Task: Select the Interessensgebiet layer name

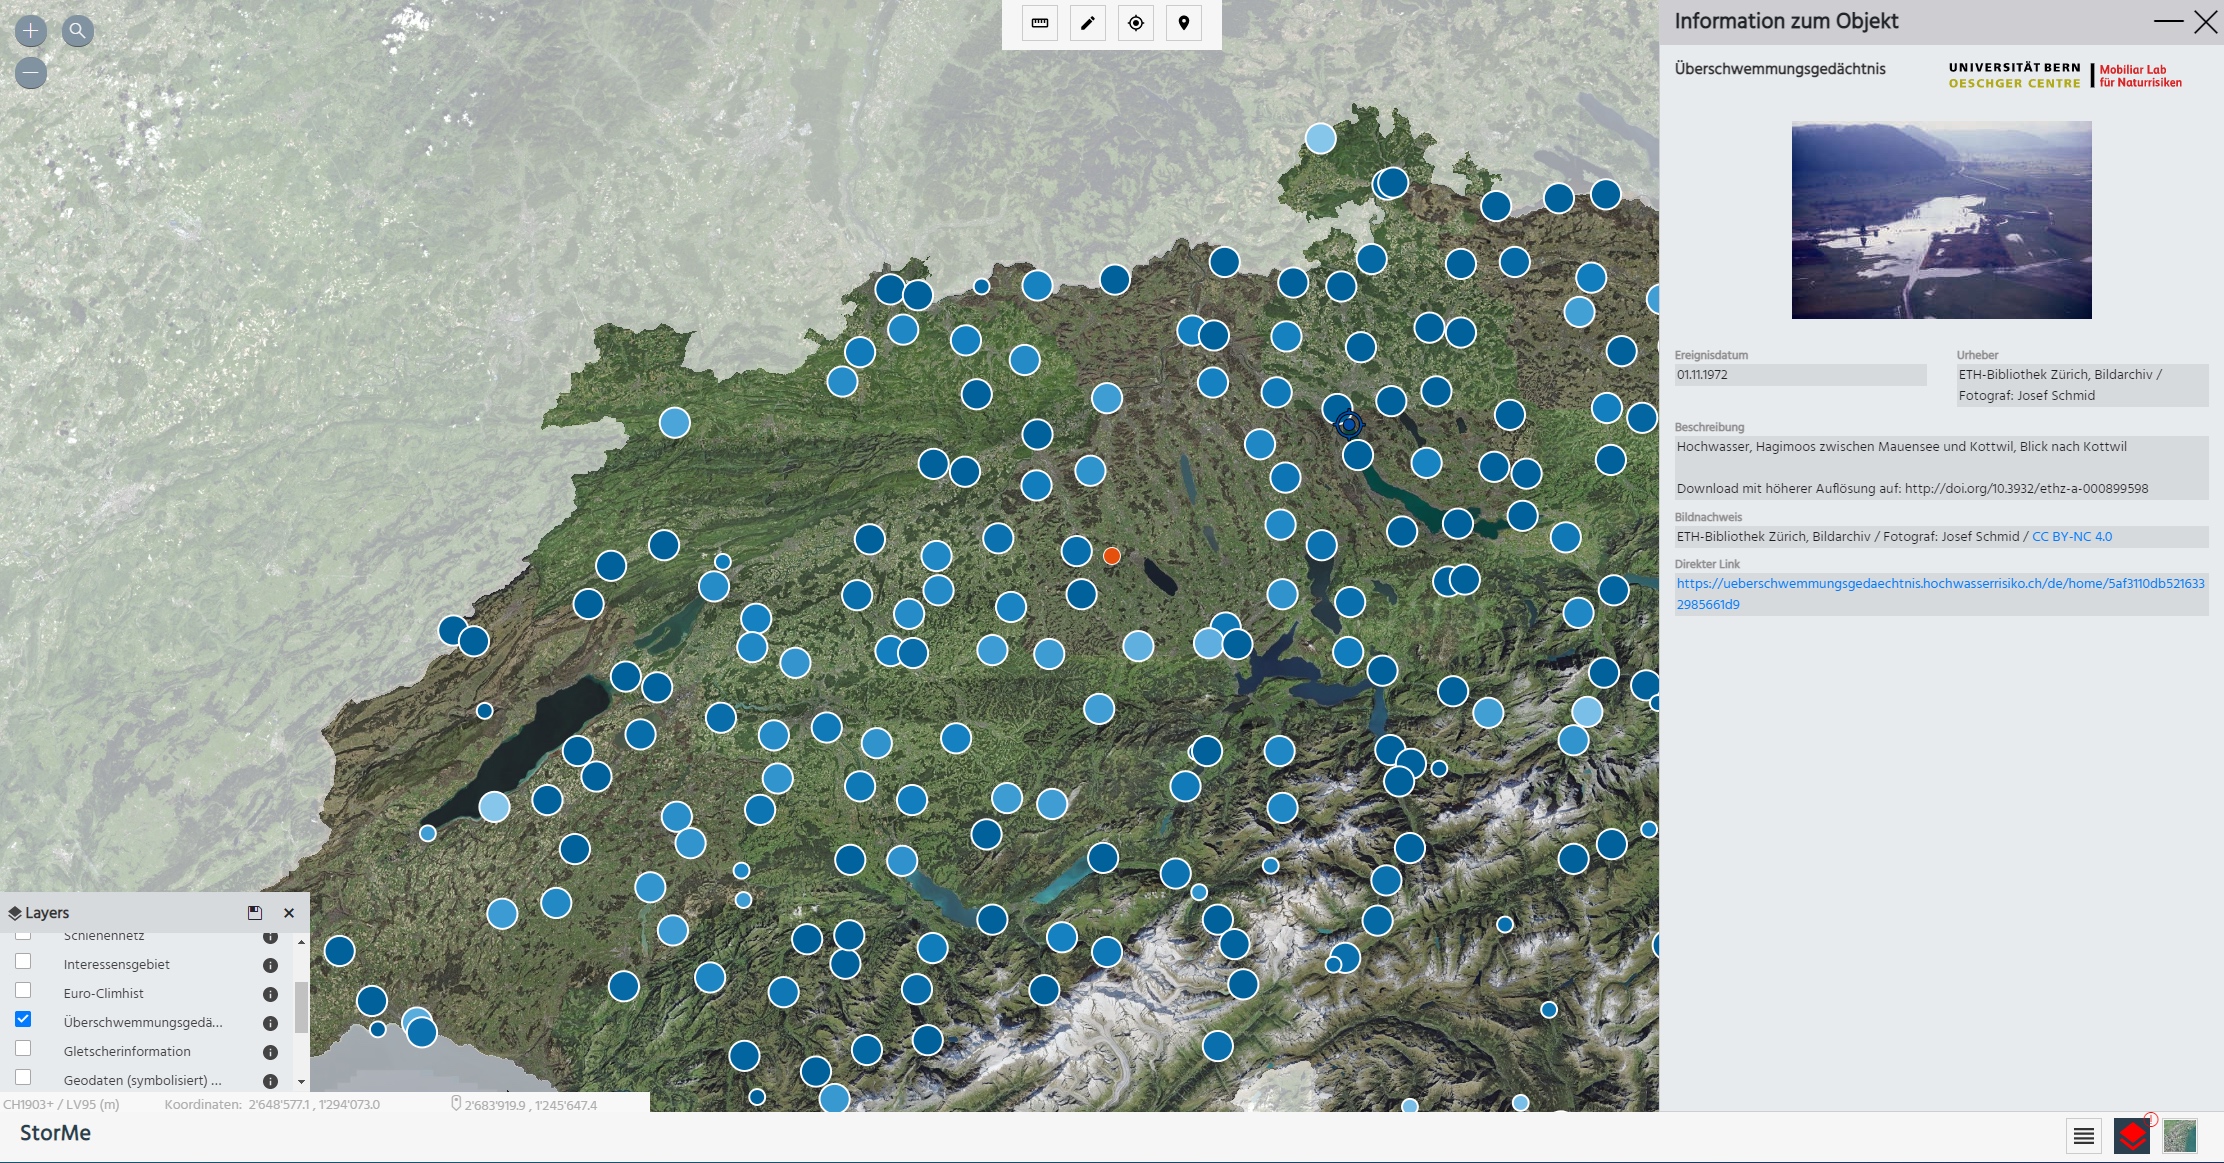Action: coord(117,965)
